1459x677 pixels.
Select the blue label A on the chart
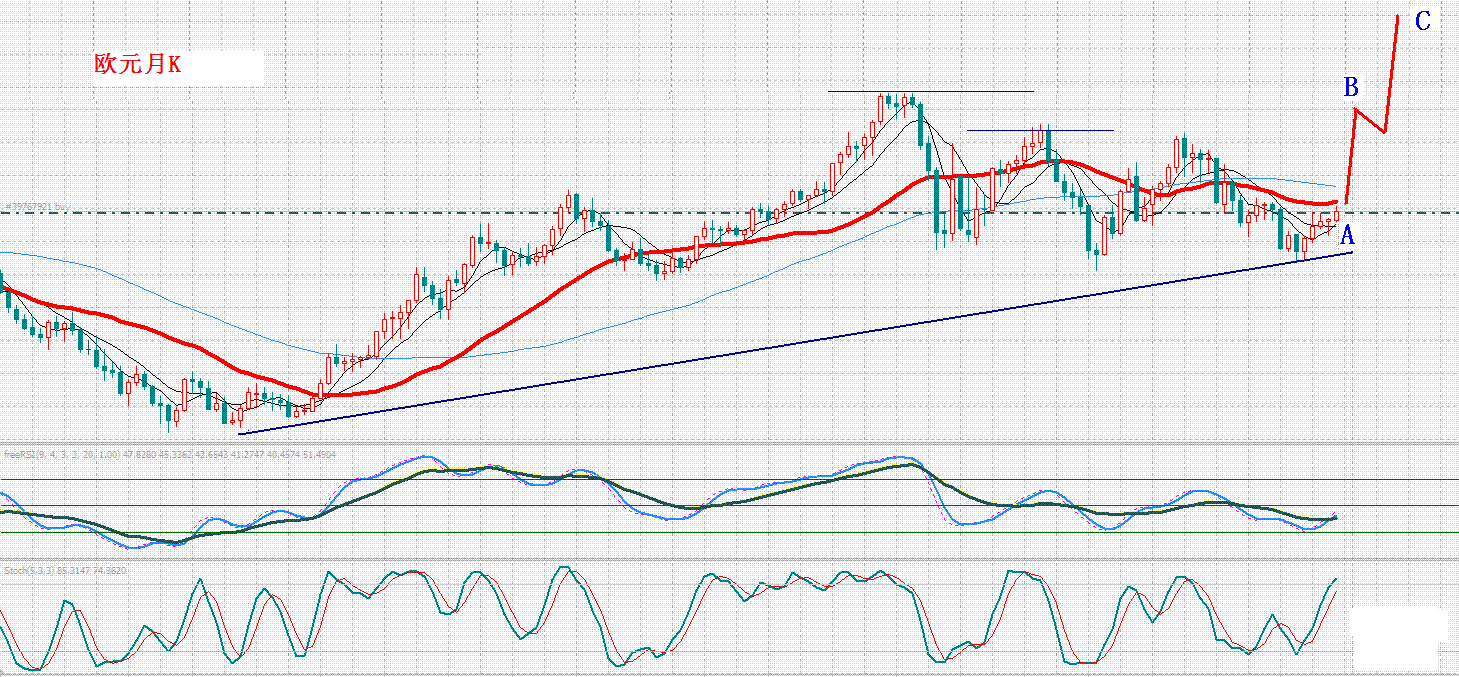(x=1347, y=236)
